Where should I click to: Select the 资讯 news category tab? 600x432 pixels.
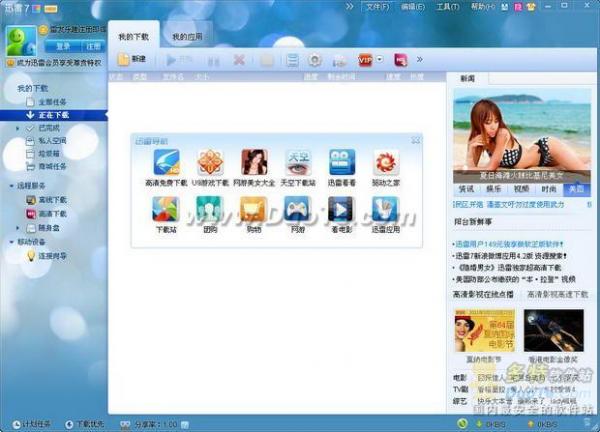click(x=466, y=189)
